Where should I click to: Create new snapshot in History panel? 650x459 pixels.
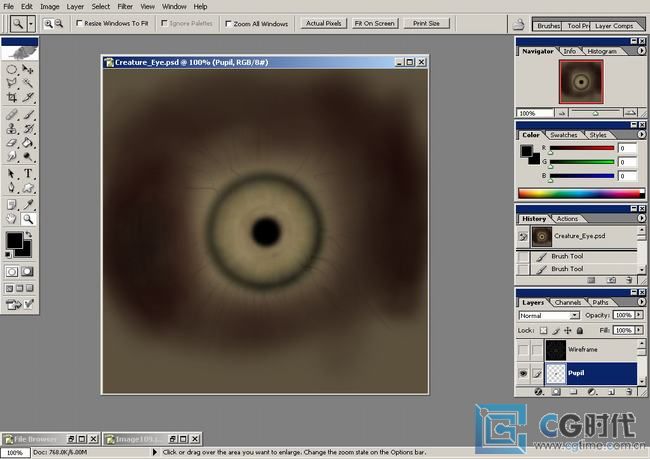pyautogui.click(x=611, y=280)
